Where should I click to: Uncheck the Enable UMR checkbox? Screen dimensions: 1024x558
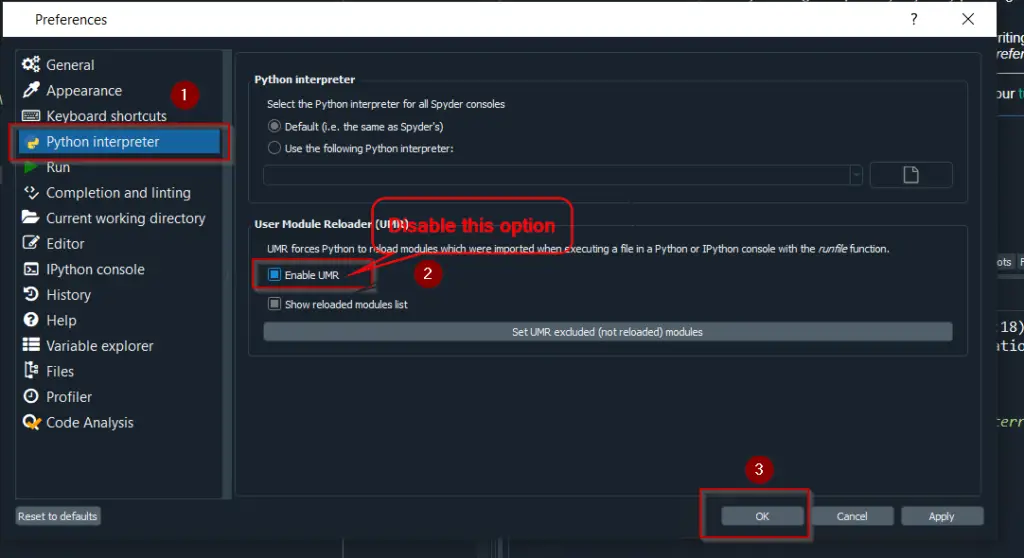pyautogui.click(x=274, y=274)
